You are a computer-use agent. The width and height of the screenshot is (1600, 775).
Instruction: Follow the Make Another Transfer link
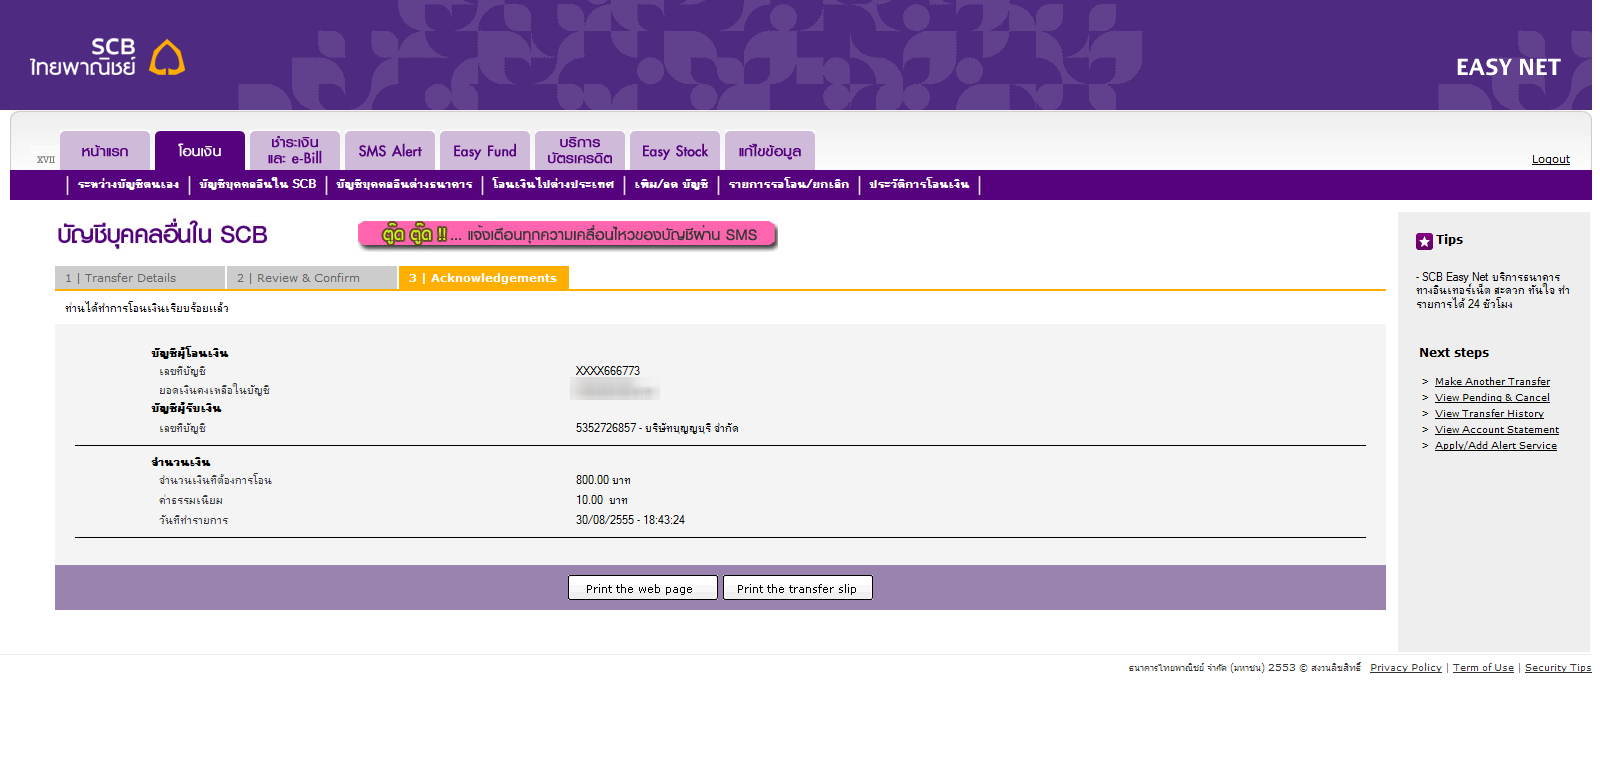pos(1493,382)
